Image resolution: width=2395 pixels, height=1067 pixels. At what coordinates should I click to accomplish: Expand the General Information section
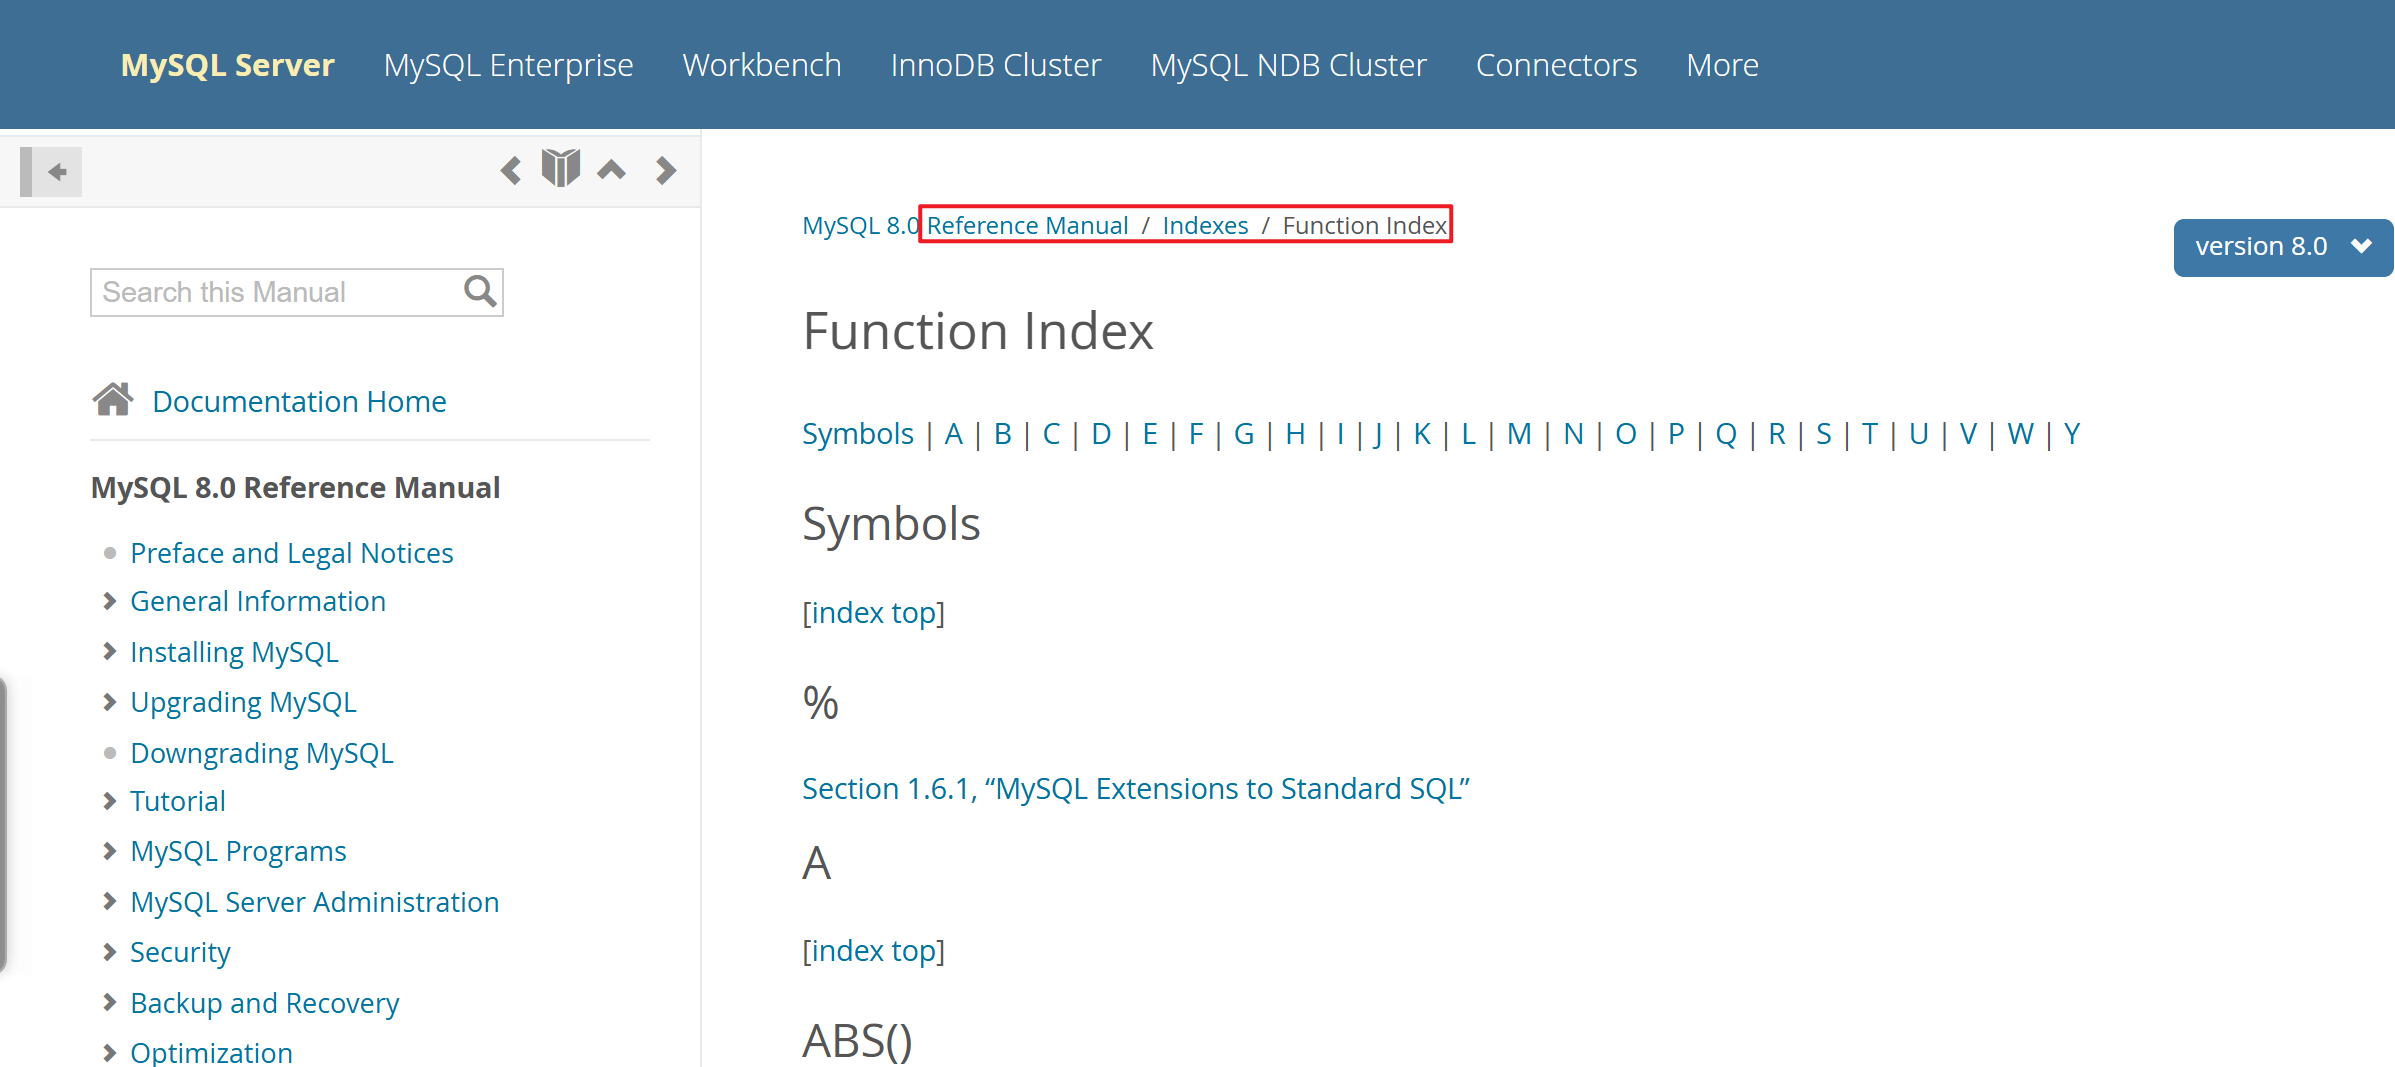point(110,601)
